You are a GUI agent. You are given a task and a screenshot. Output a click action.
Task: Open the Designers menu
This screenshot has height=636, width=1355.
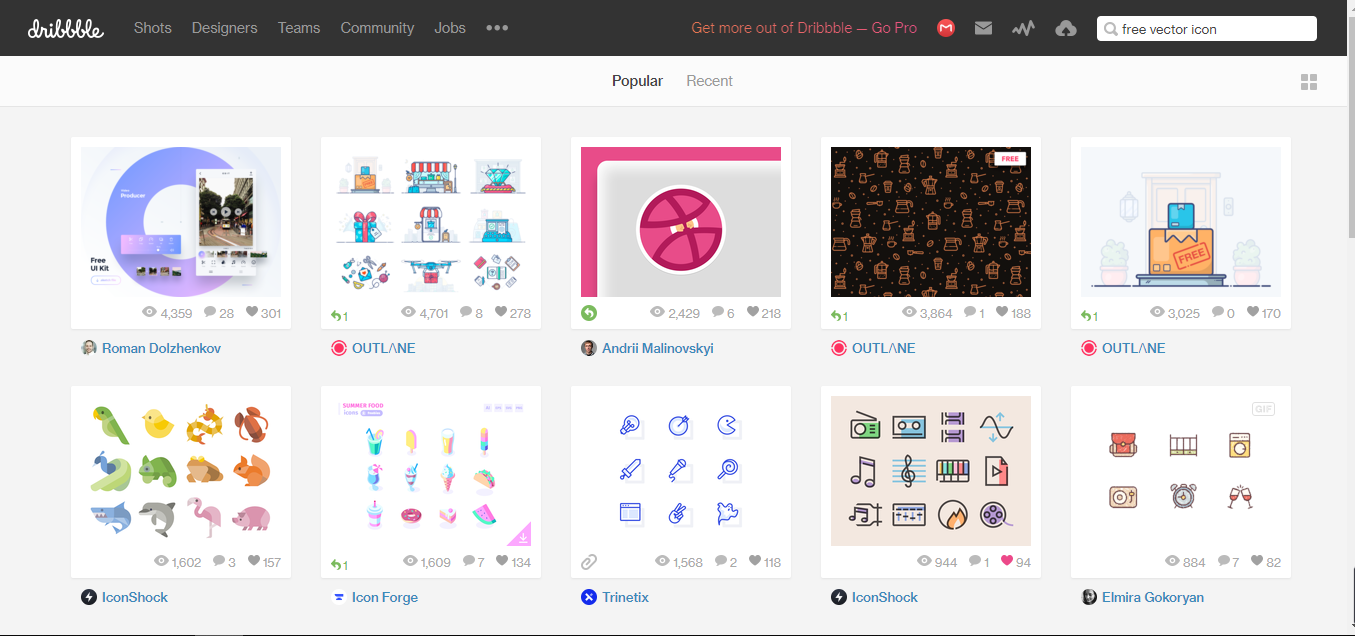click(x=225, y=28)
